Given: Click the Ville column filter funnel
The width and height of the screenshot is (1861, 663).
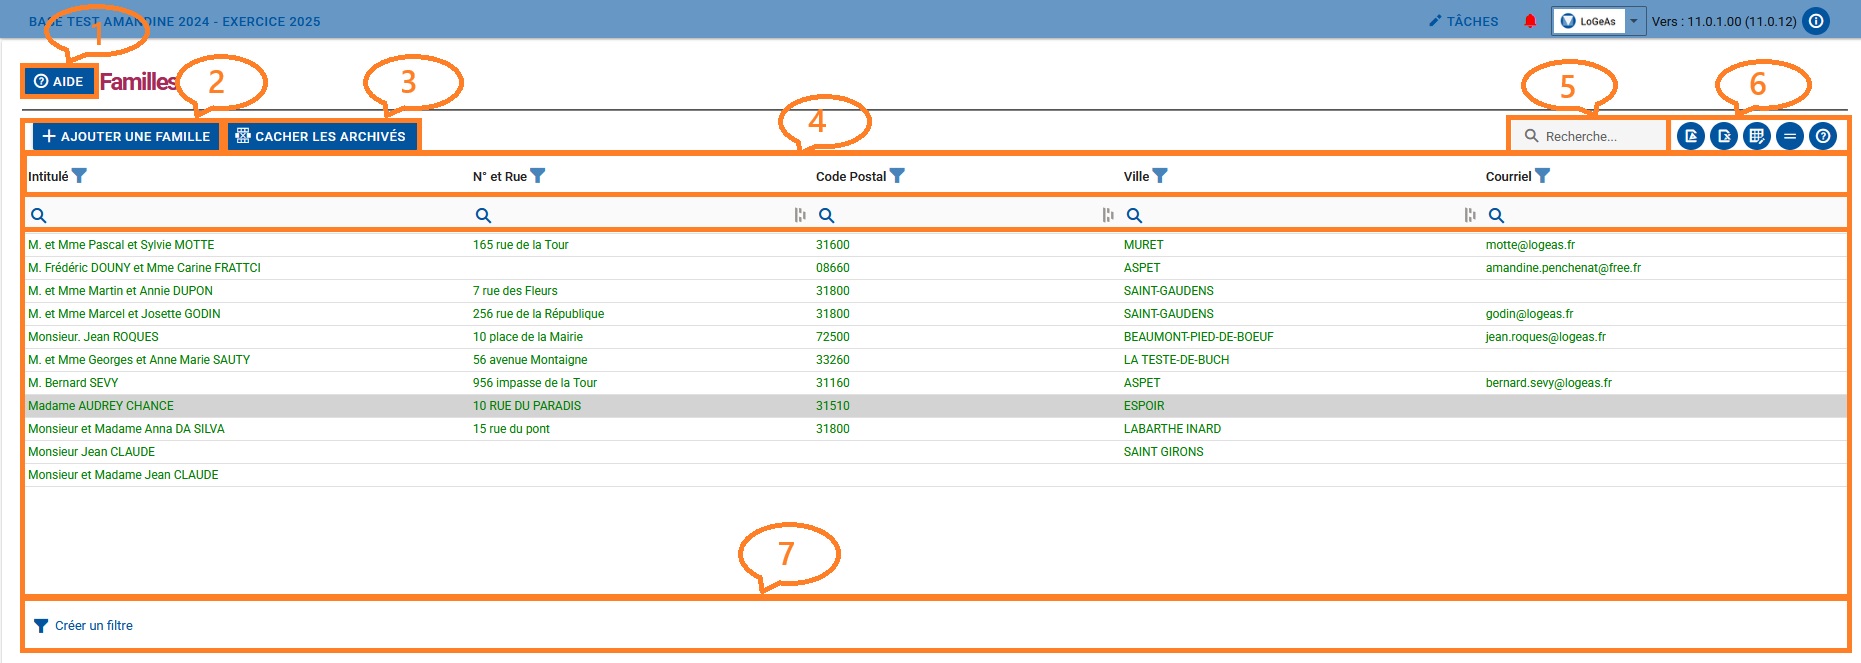Looking at the screenshot, I should click(1160, 176).
